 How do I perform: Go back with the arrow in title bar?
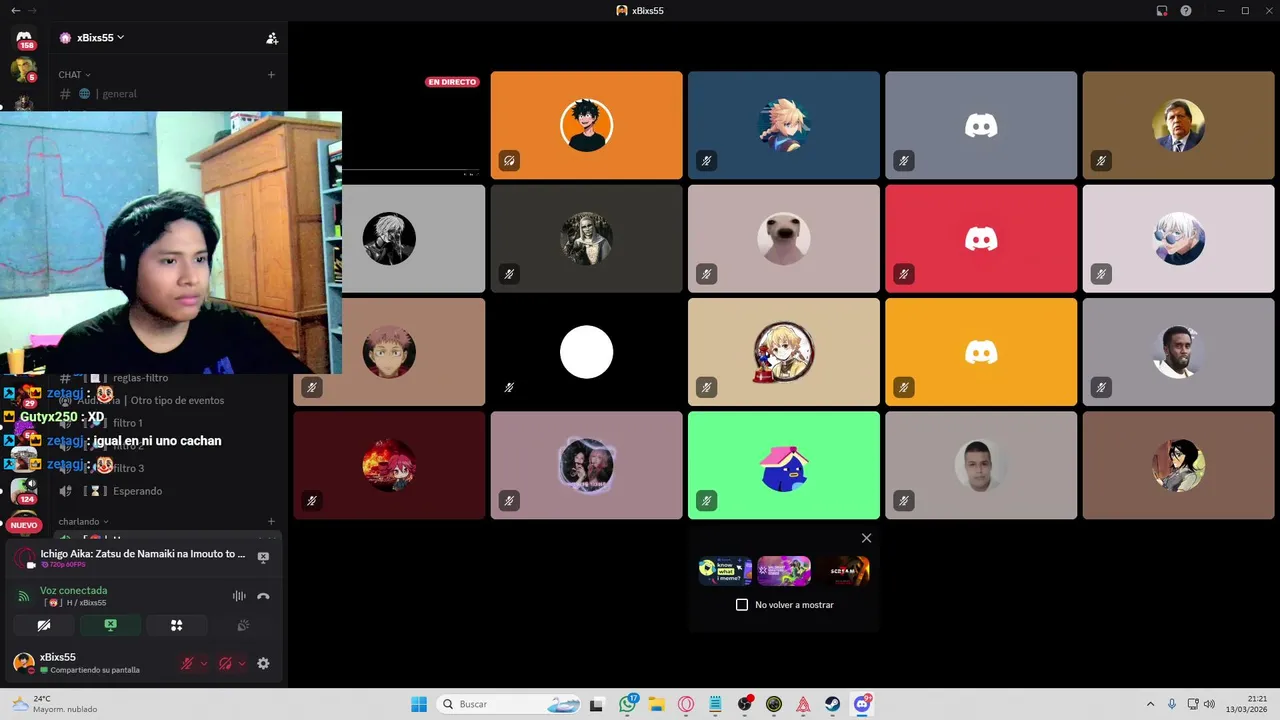coord(15,10)
